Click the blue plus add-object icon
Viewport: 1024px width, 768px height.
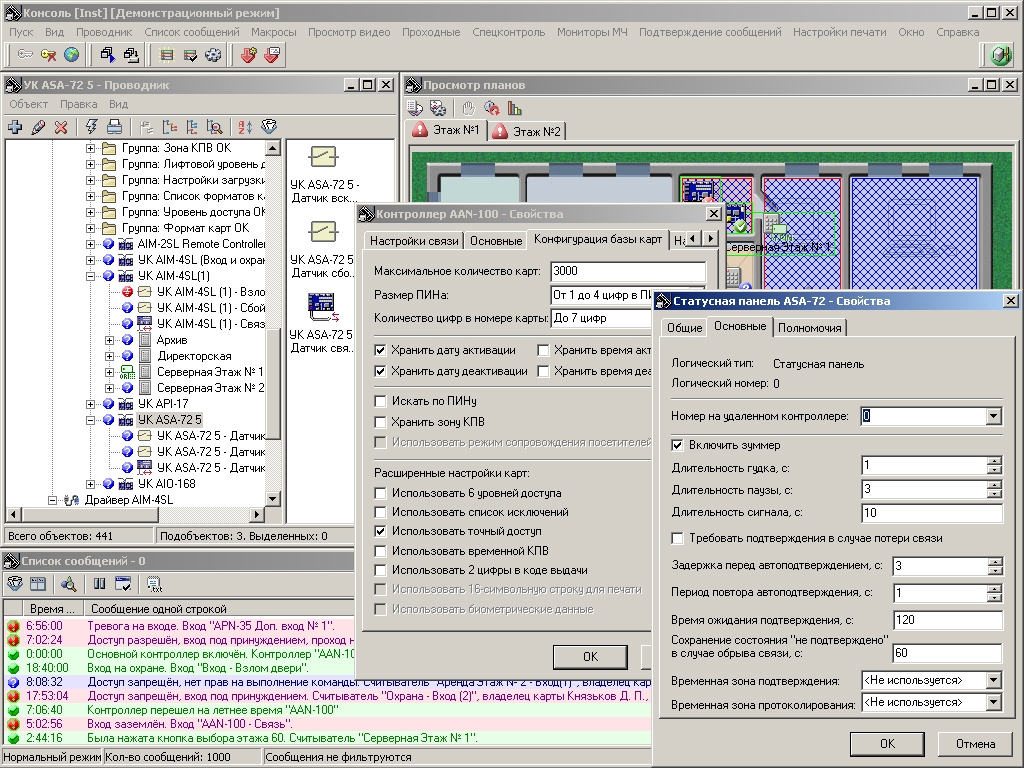pos(14,127)
